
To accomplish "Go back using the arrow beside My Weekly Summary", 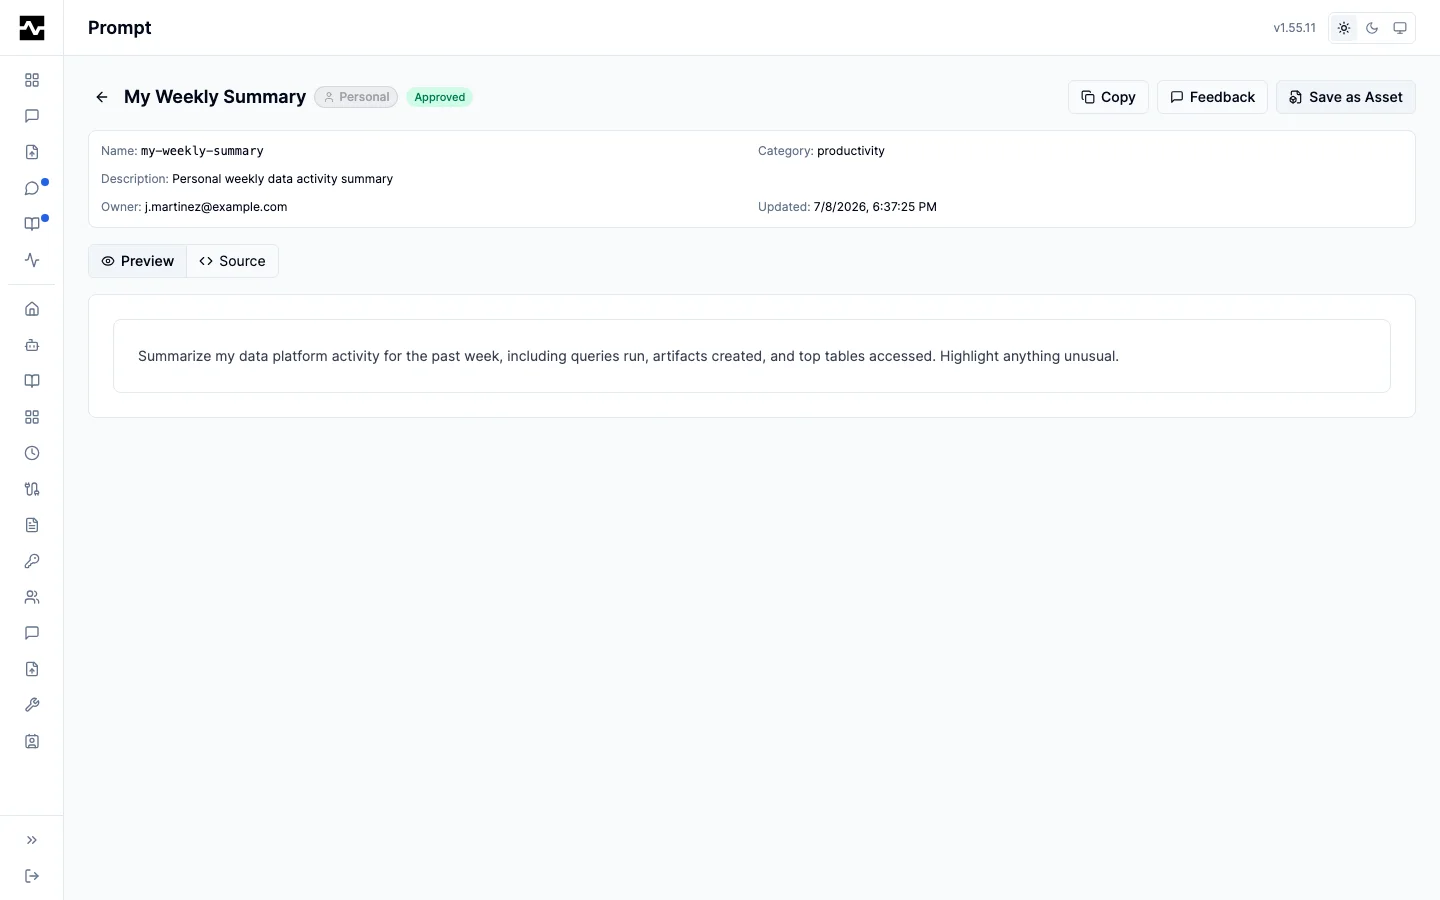I will pos(101,97).
